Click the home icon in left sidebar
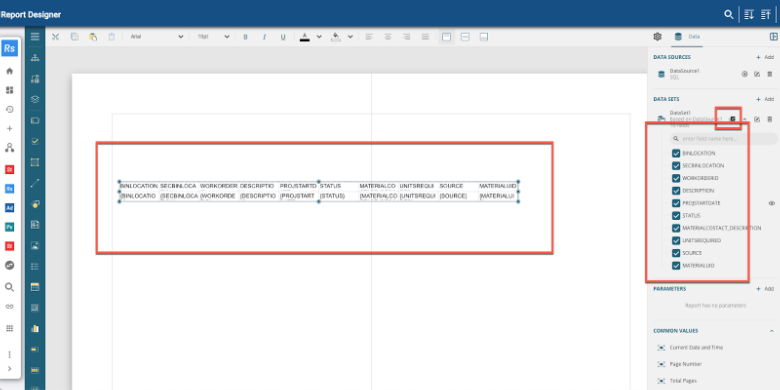Viewport: 780px width, 390px height. [x=9, y=71]
